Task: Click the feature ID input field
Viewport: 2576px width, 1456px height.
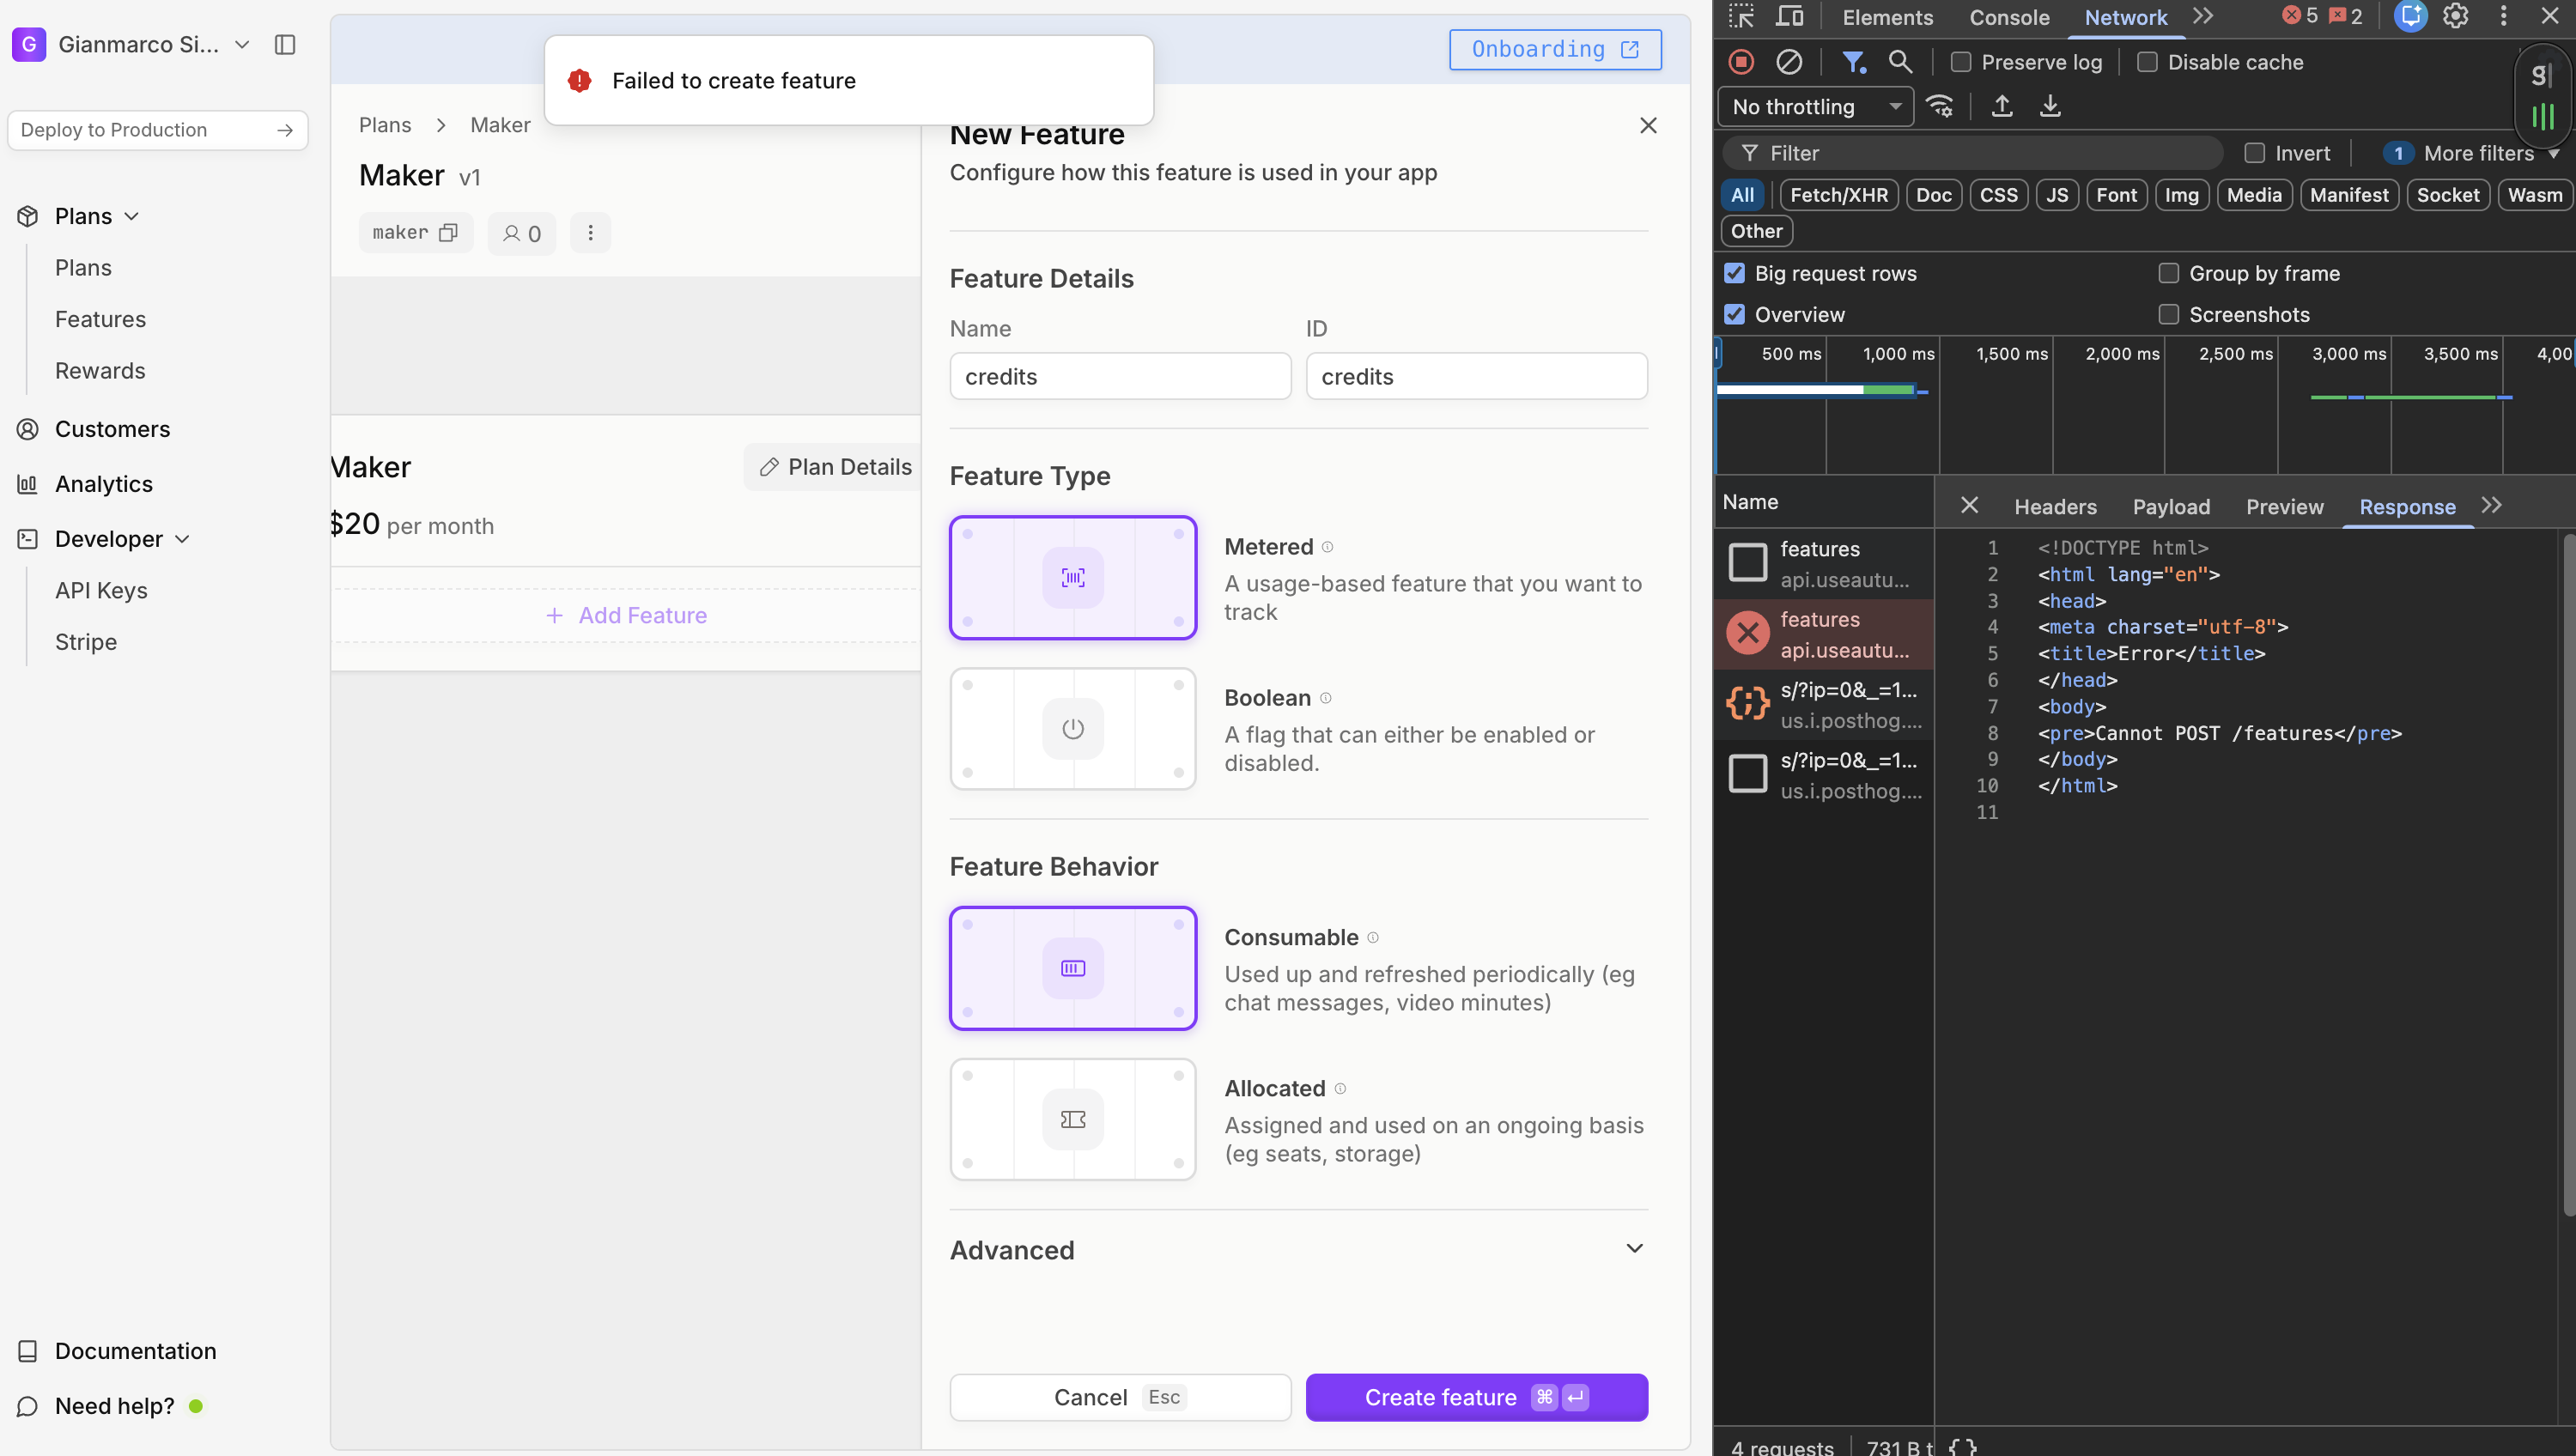Action: (1476, 376)
